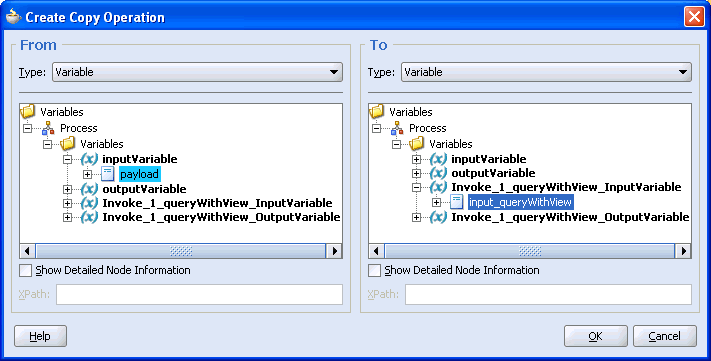Open the To Type dropdown

click(546, 72)
